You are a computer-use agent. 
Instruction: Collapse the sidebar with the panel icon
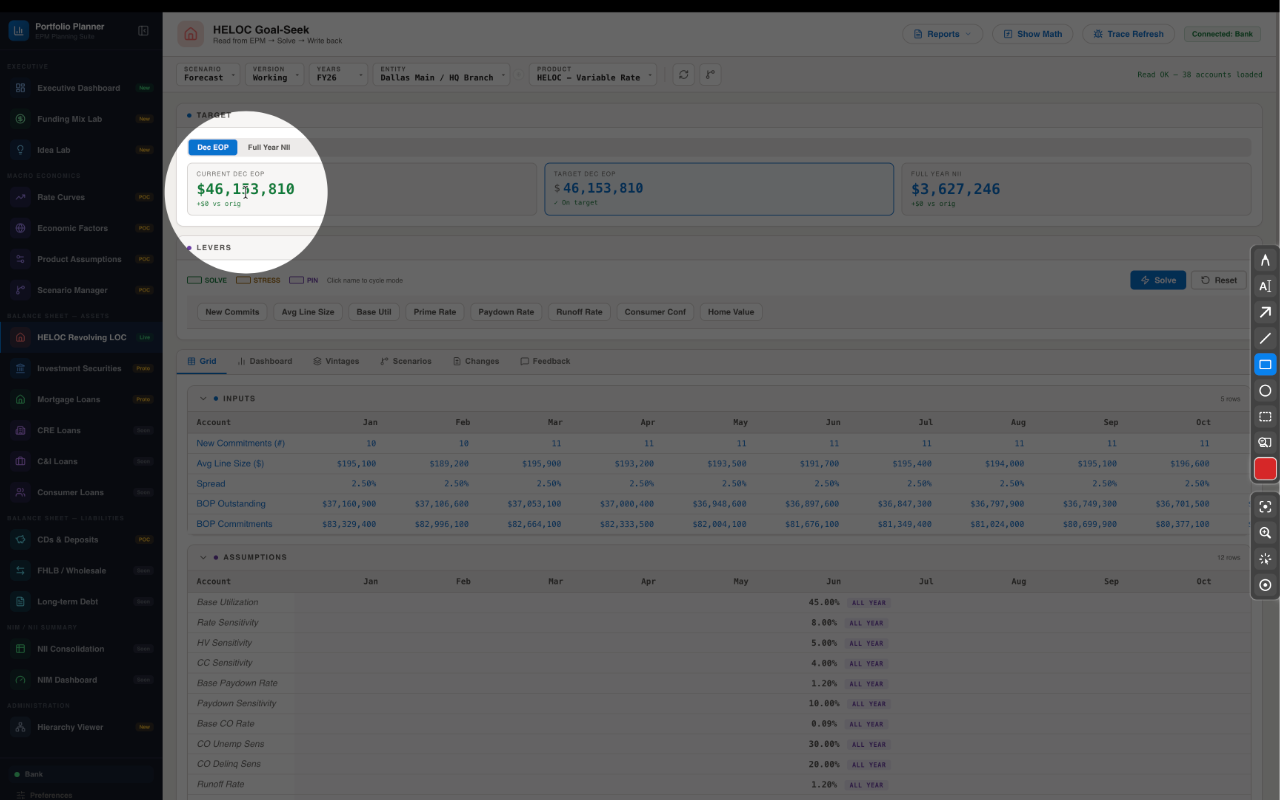pos(143,31)
